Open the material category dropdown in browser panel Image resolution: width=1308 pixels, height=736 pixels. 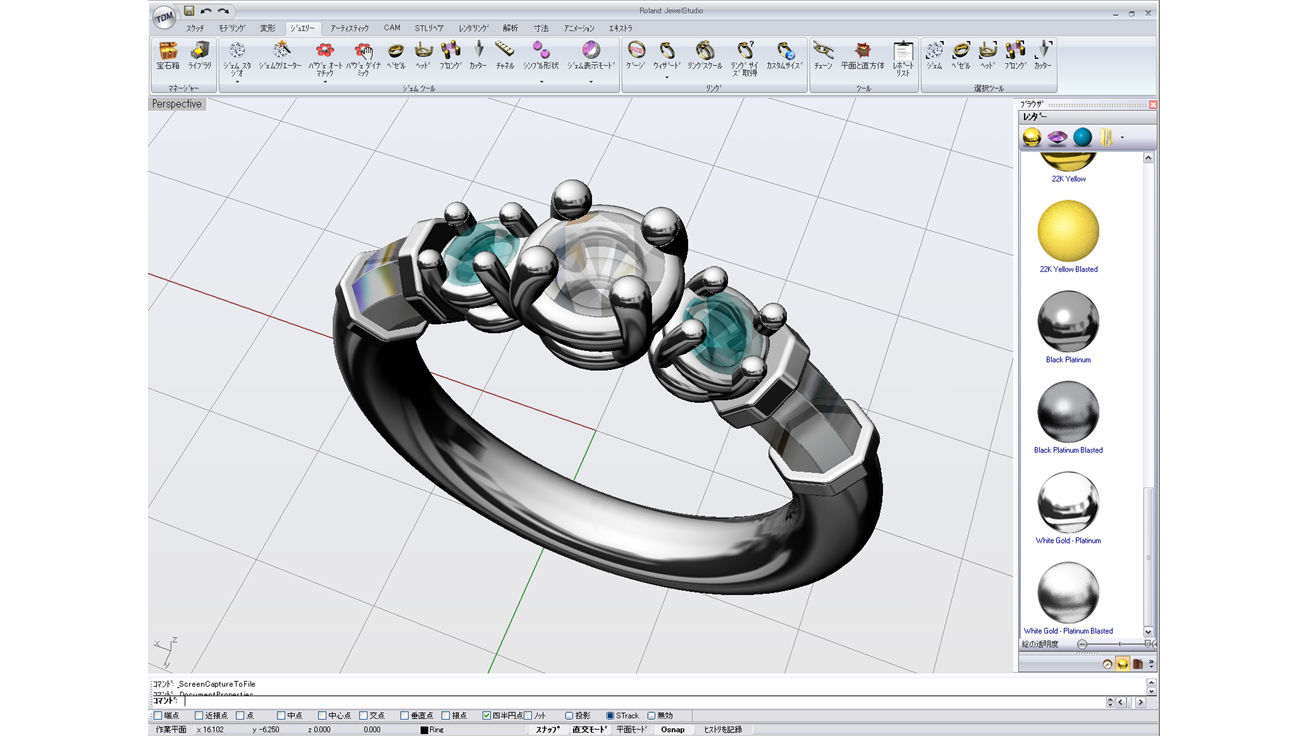1120,138
